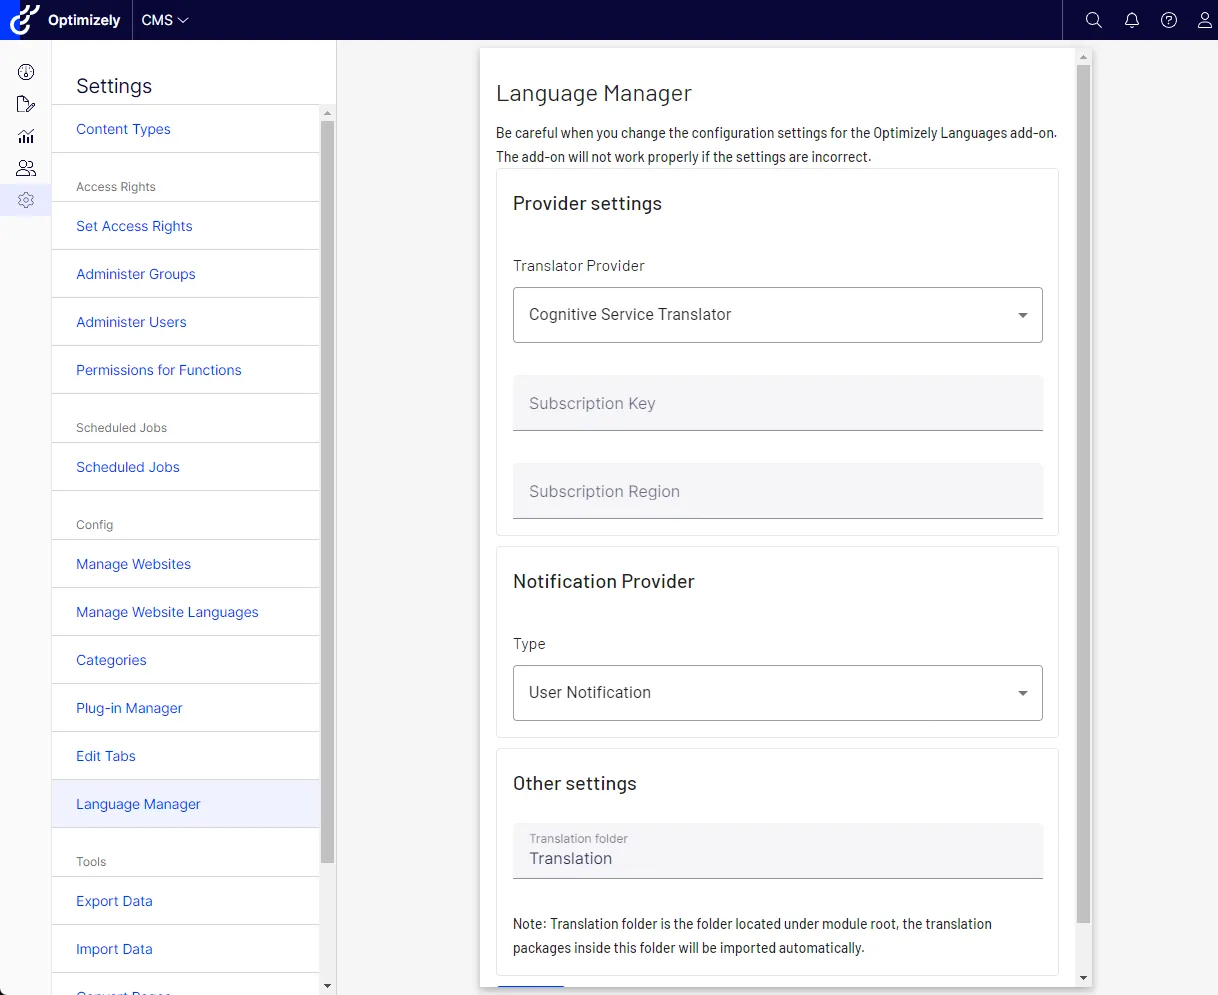Click the Translator Provider dropdown arrow
The height and width of the screenshot is (995, 1218).
pos(1023,315)
